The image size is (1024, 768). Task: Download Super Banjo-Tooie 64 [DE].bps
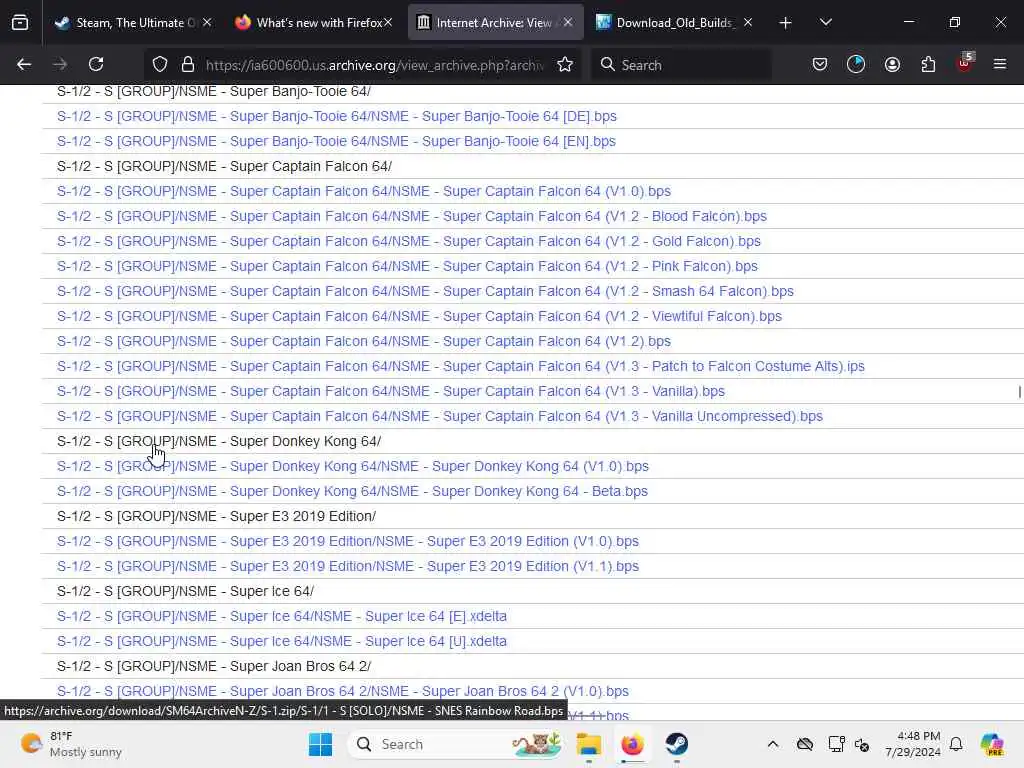pos(336,116)
